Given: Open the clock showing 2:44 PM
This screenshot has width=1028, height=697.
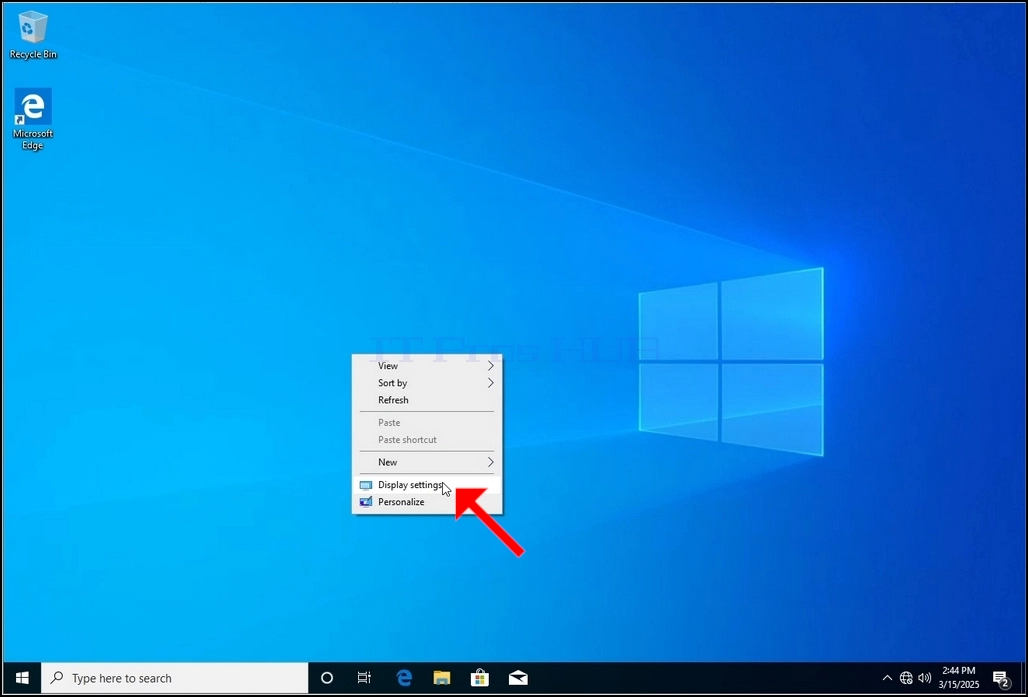Looking at the screenshot, I should click(x=959, y=677).
